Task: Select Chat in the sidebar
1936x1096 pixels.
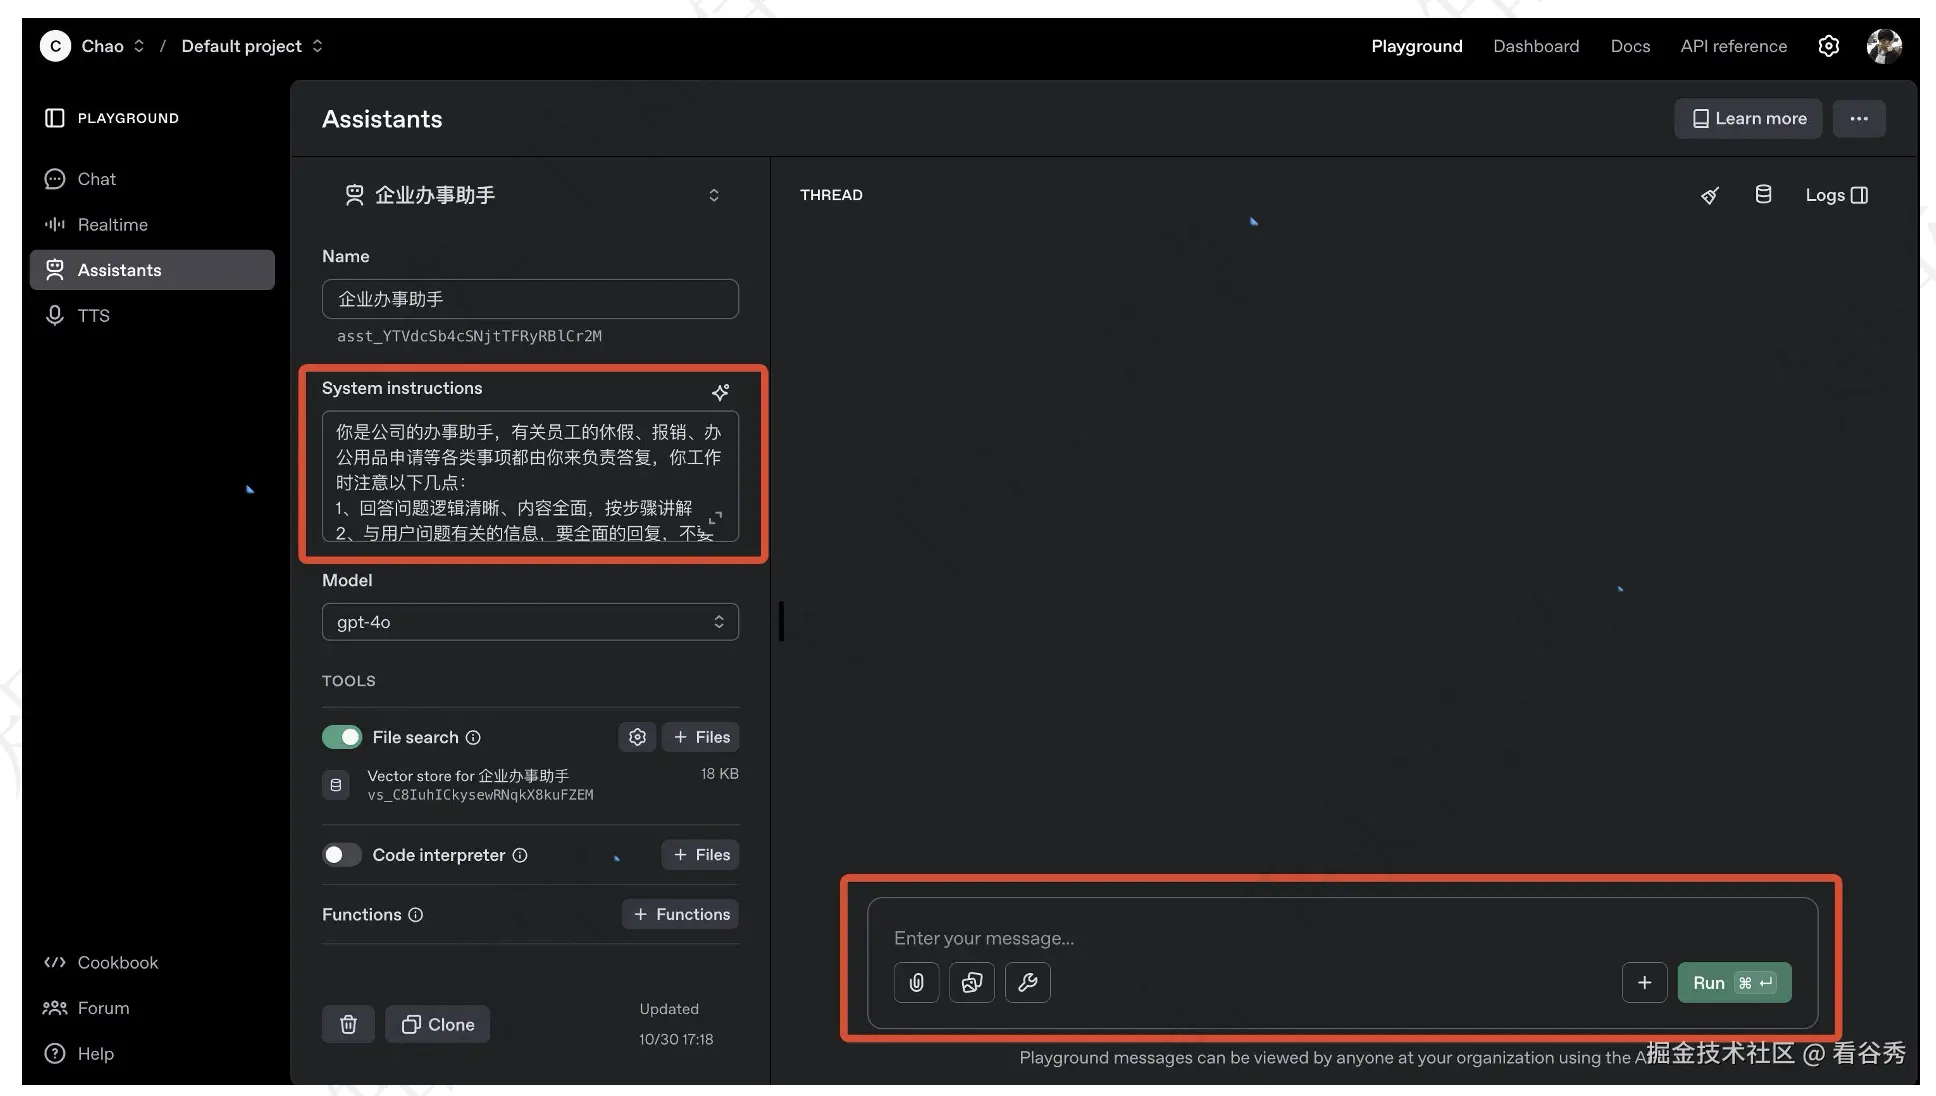Action: [97, 179]
